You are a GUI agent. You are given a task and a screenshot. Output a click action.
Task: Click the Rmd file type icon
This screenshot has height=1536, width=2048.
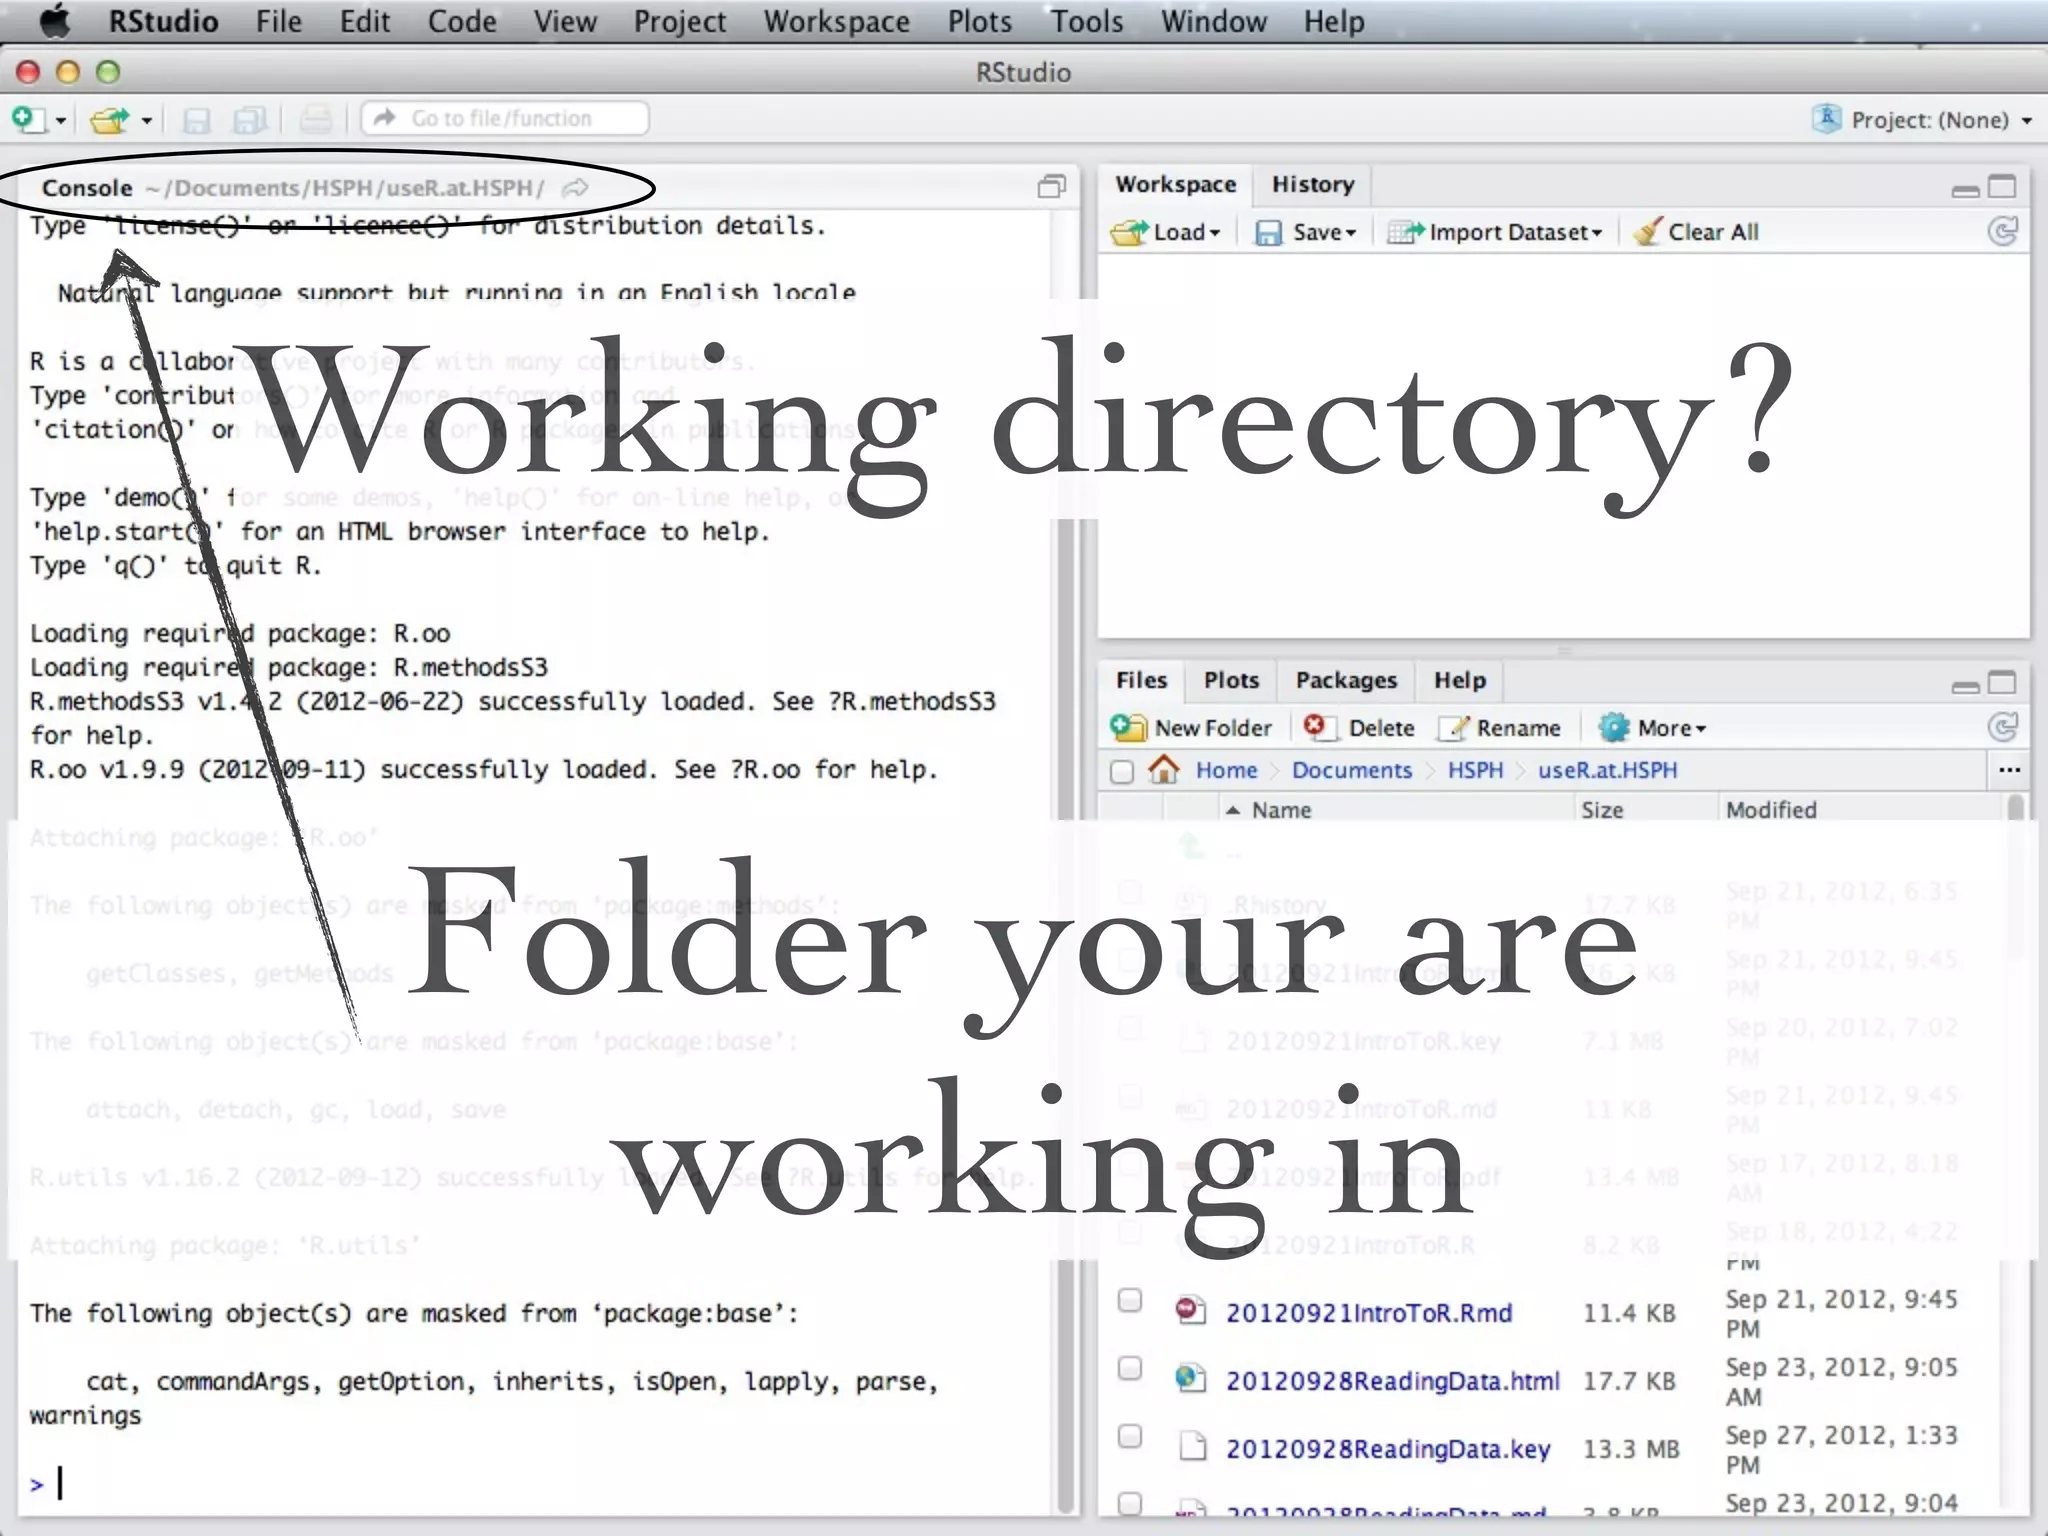click(x=1190, y=1309)
